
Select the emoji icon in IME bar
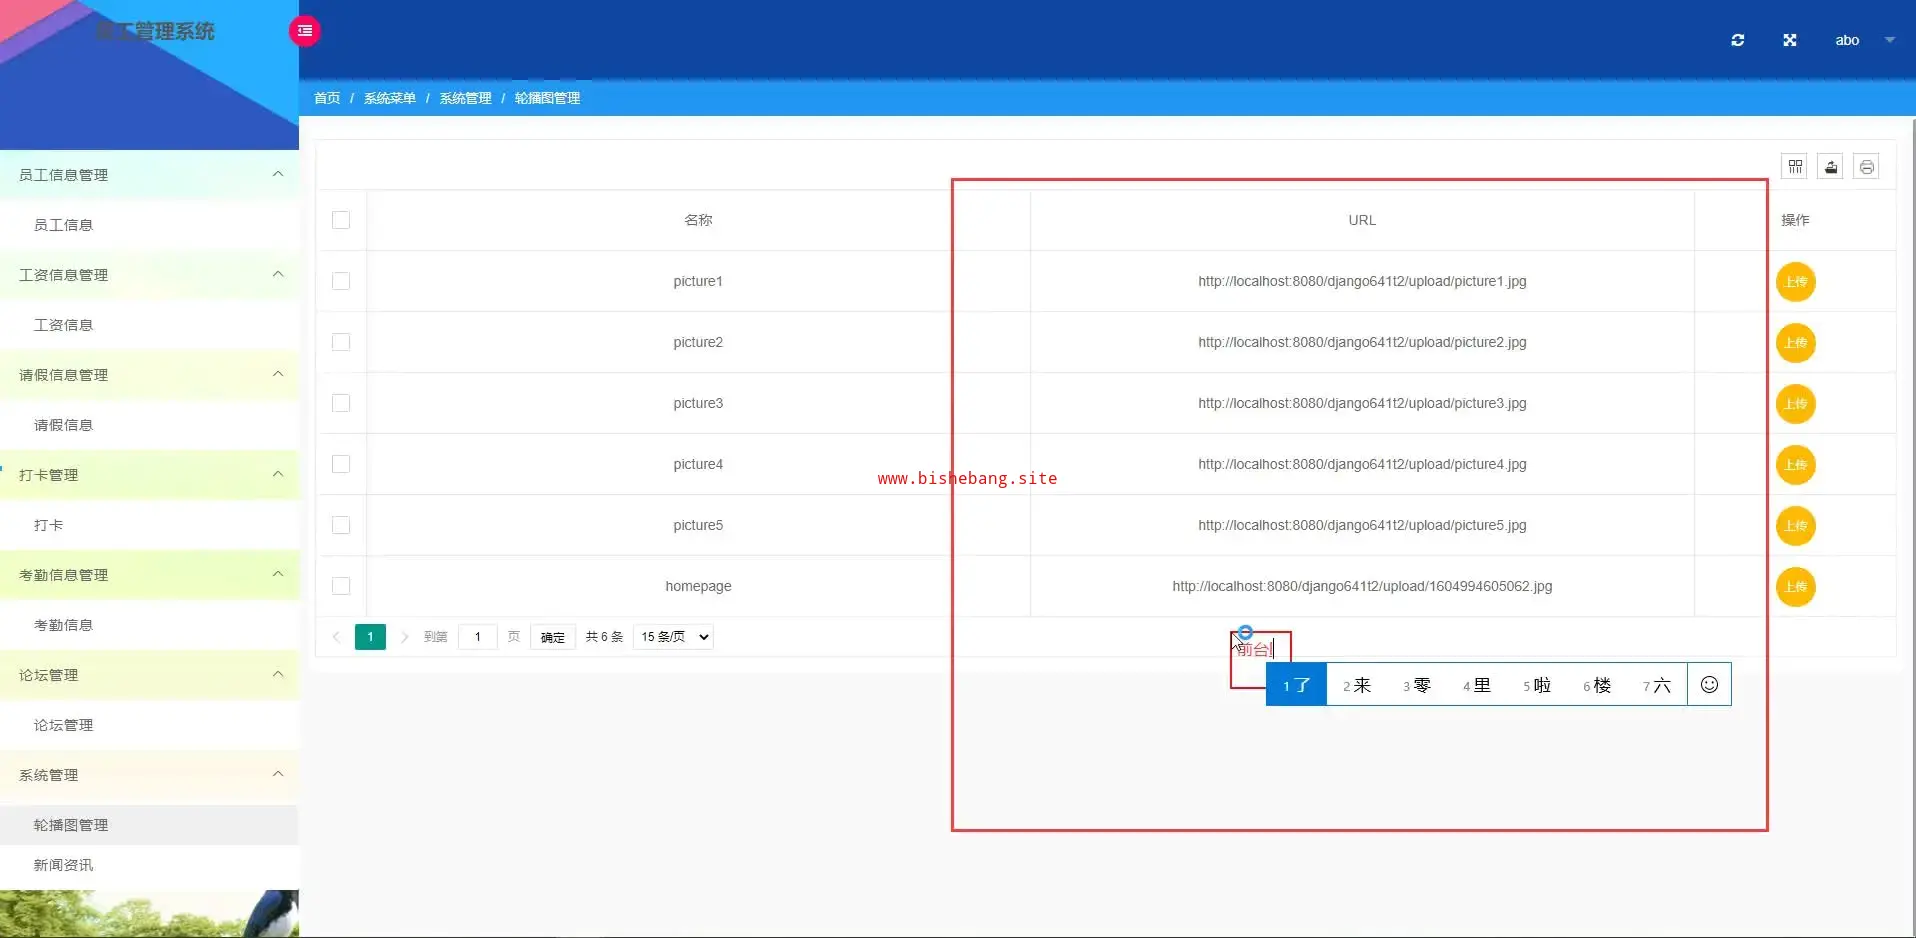[1709, 685]
